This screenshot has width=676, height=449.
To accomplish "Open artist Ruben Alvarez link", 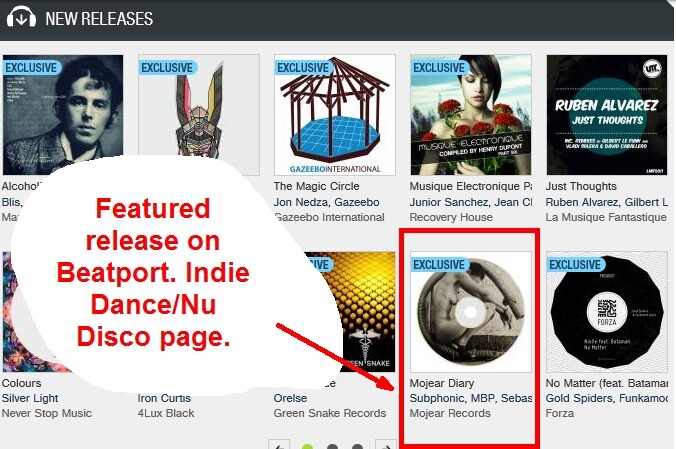I will click(582, 202).
